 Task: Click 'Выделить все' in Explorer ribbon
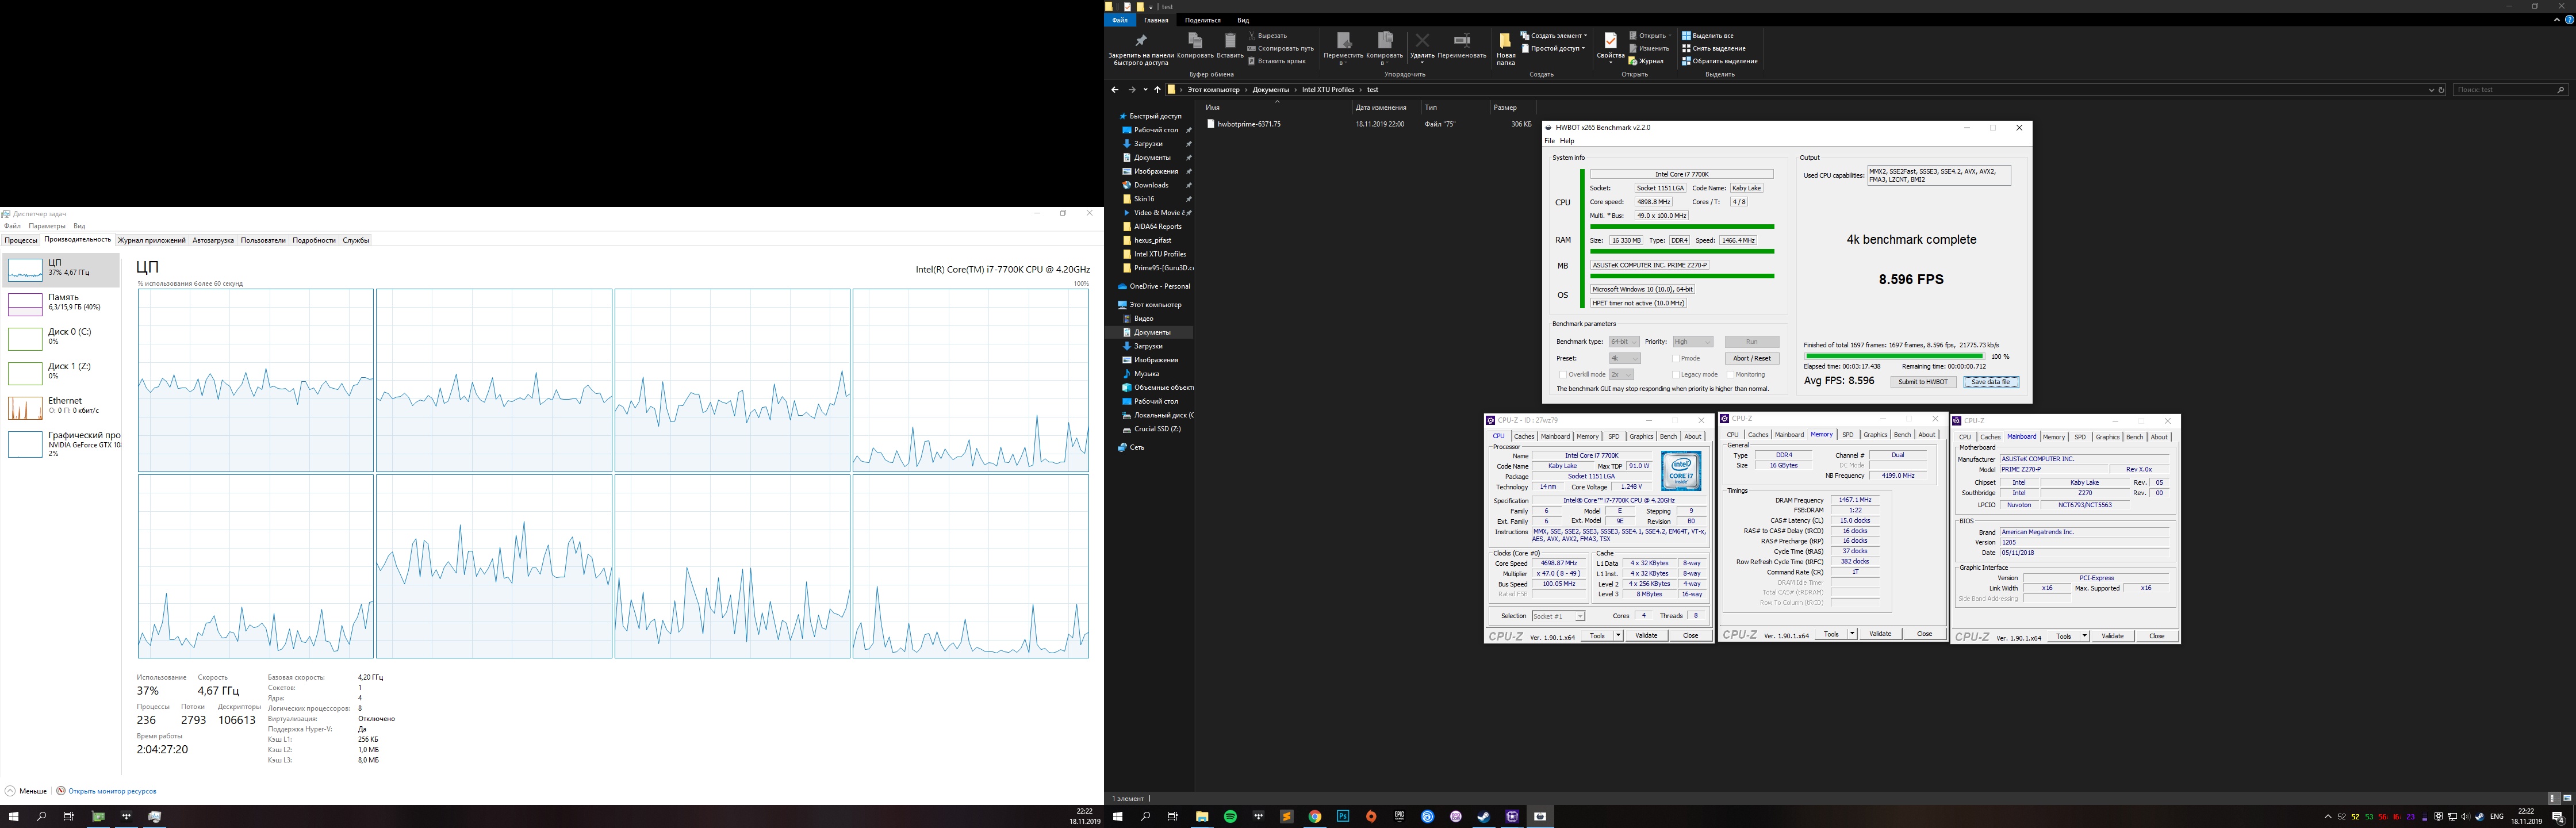tap(1708, 36)
